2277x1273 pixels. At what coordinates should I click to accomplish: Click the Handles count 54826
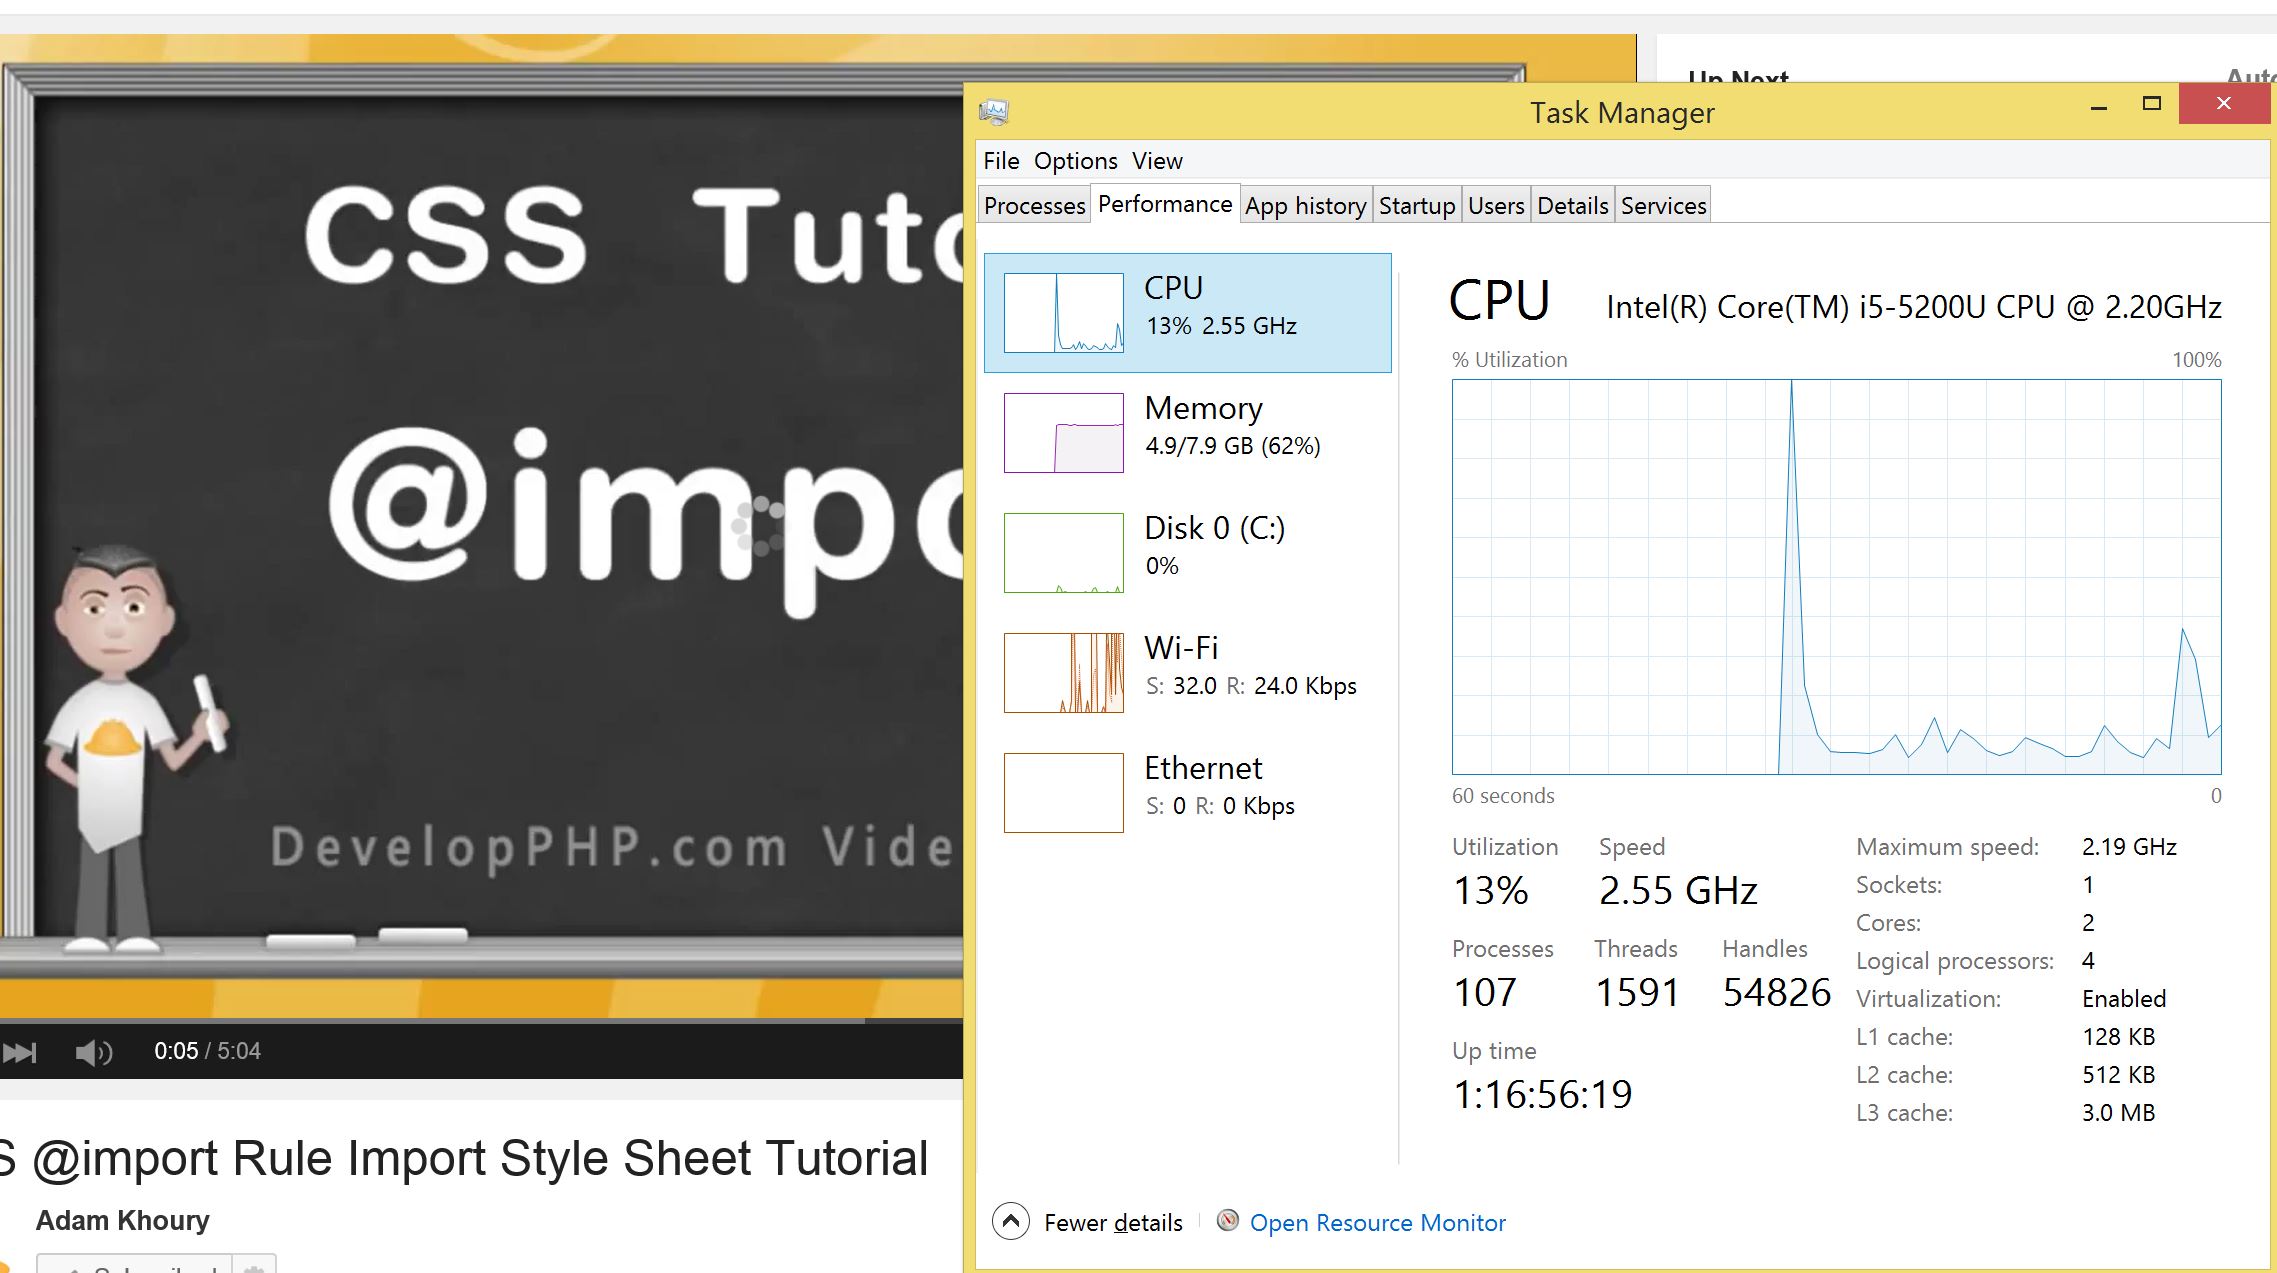coord(1776,992)
